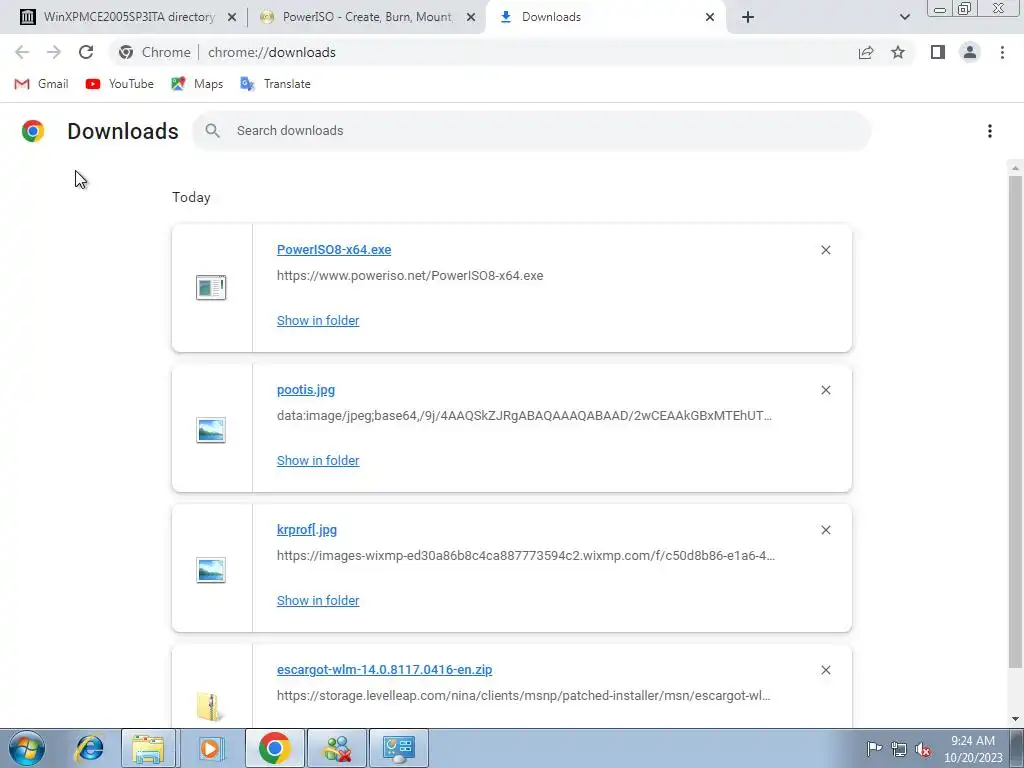
Task: Open the YouTube bookmark
Action: coord(120,84)
